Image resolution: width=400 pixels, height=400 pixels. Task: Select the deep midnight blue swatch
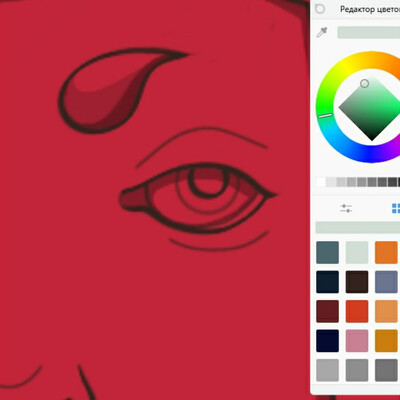point(327,341)
